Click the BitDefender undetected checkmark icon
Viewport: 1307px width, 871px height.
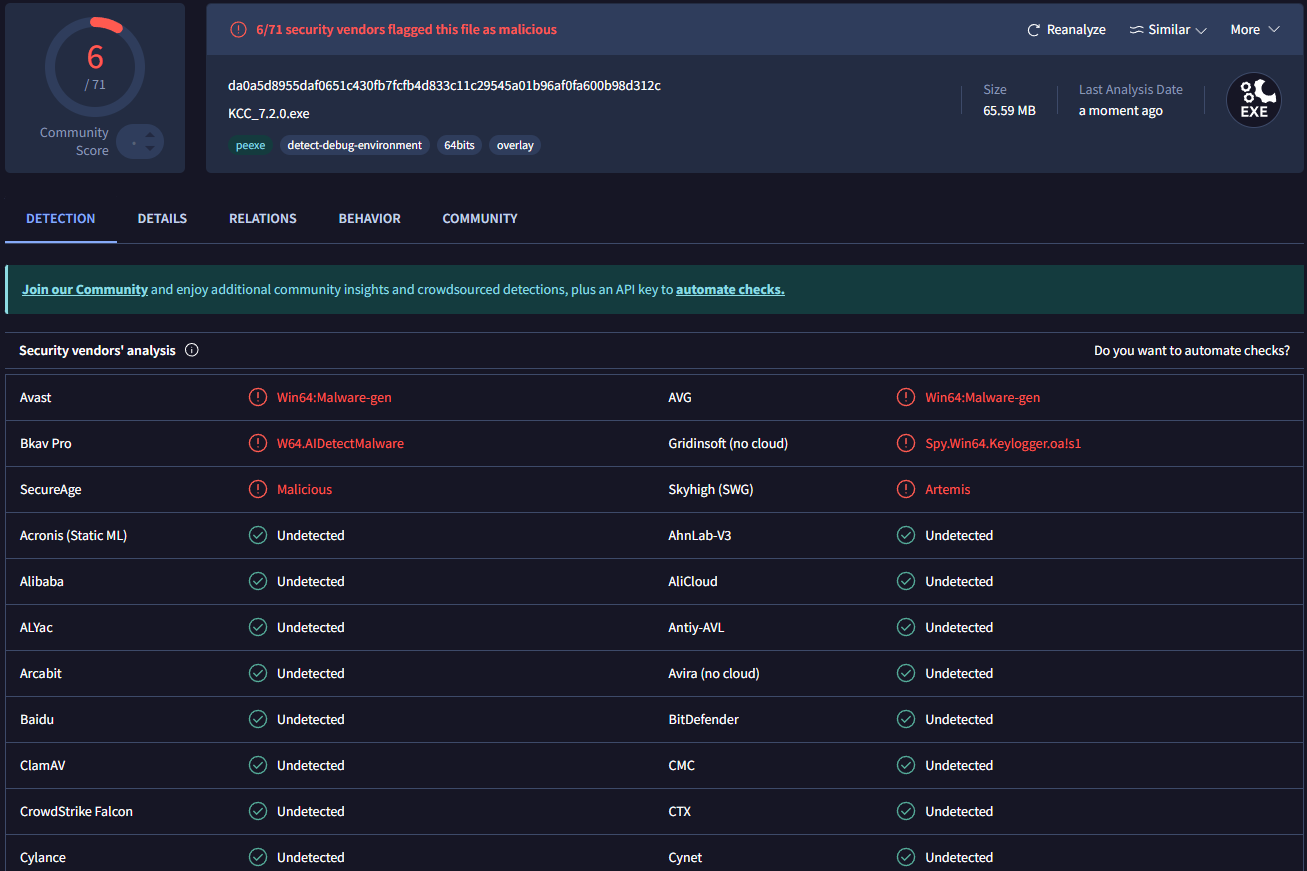click(906, 720)
